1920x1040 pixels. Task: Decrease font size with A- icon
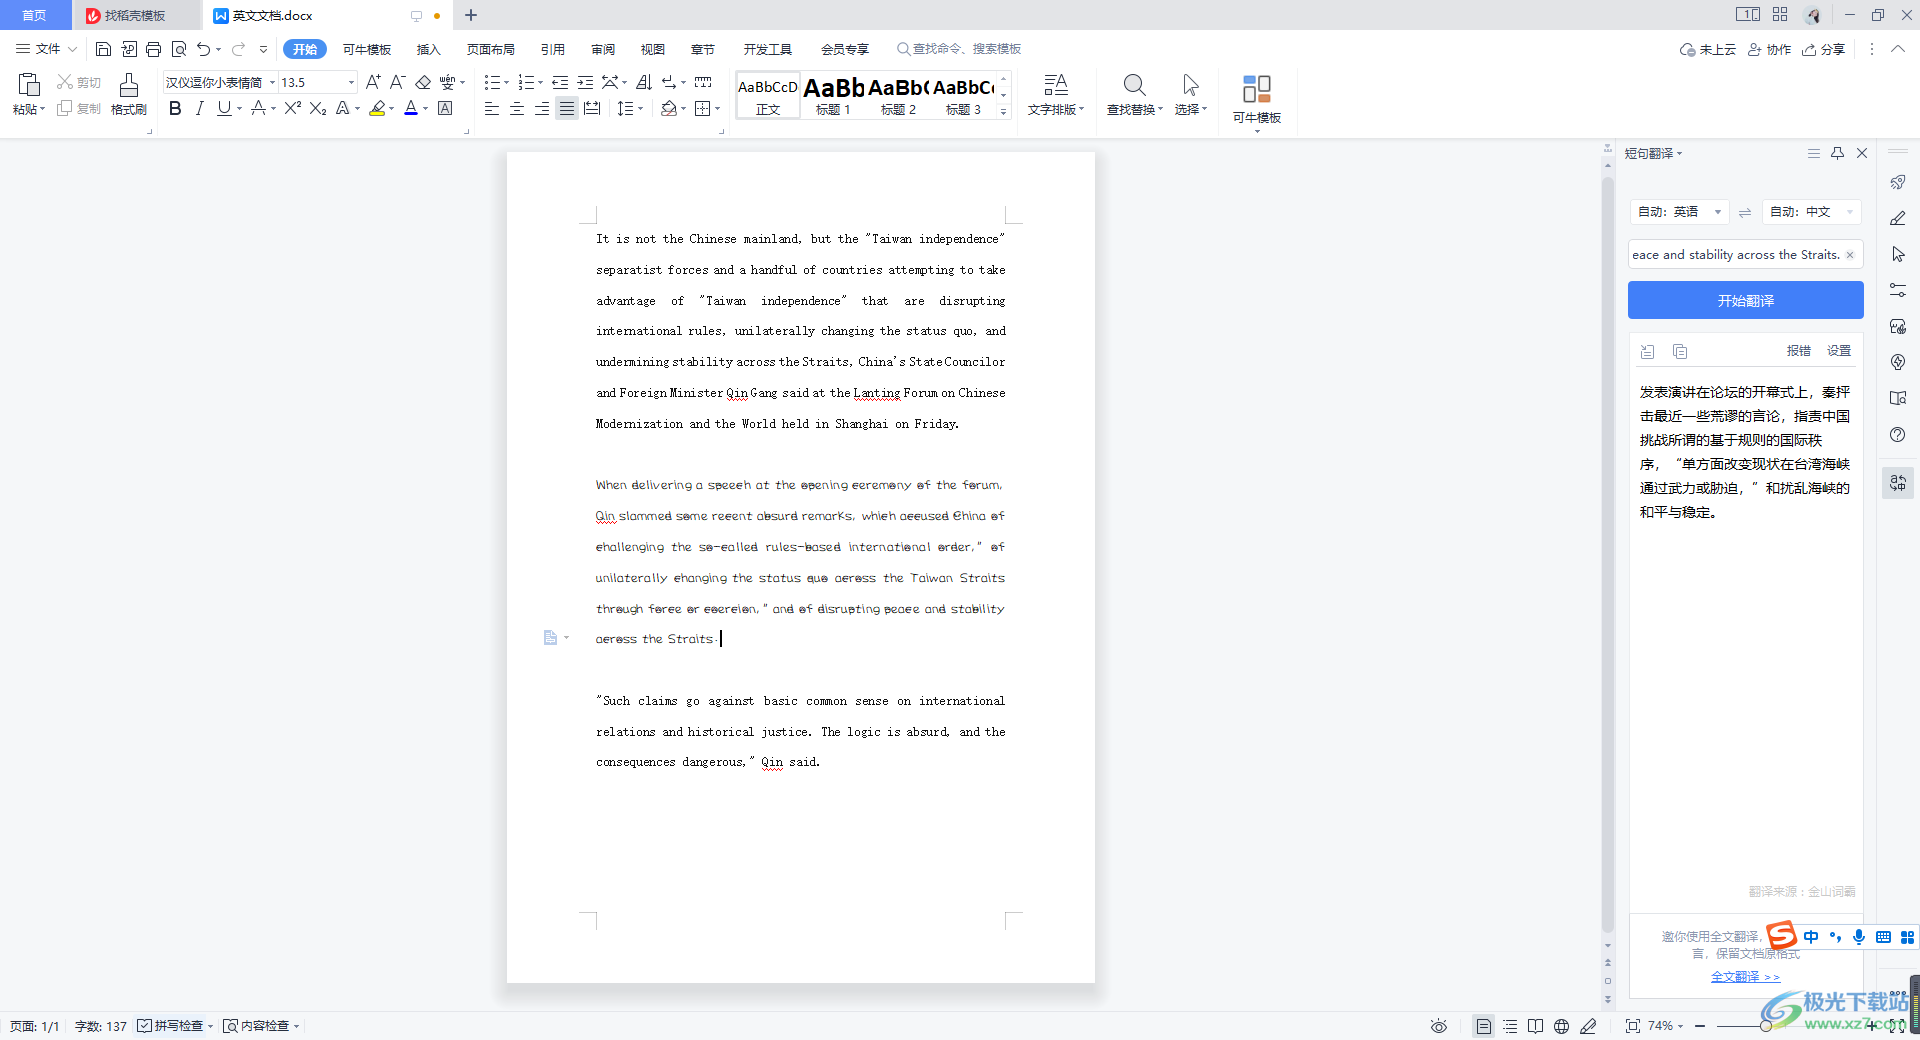tap(397, 82)
